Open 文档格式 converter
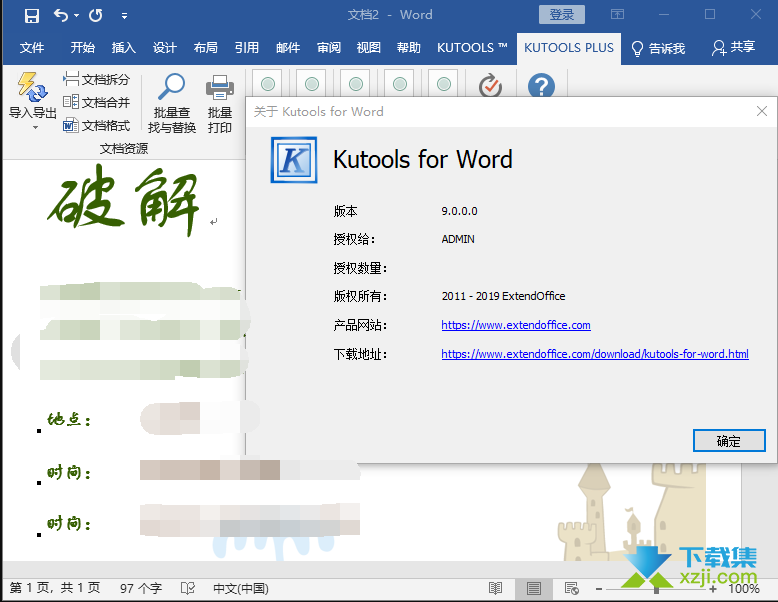Image resolution: width=778 pixels, height=602 pixels. [97, 126]
